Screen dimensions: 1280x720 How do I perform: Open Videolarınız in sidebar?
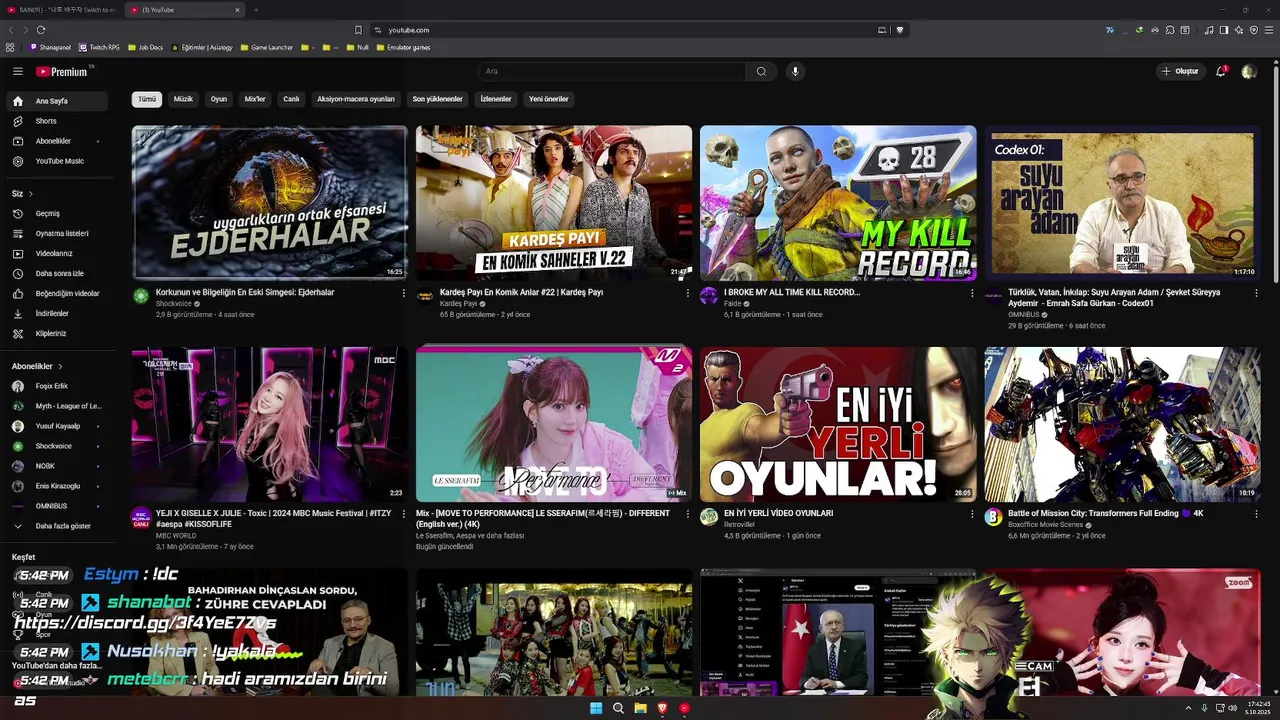(x=56, y=253)
